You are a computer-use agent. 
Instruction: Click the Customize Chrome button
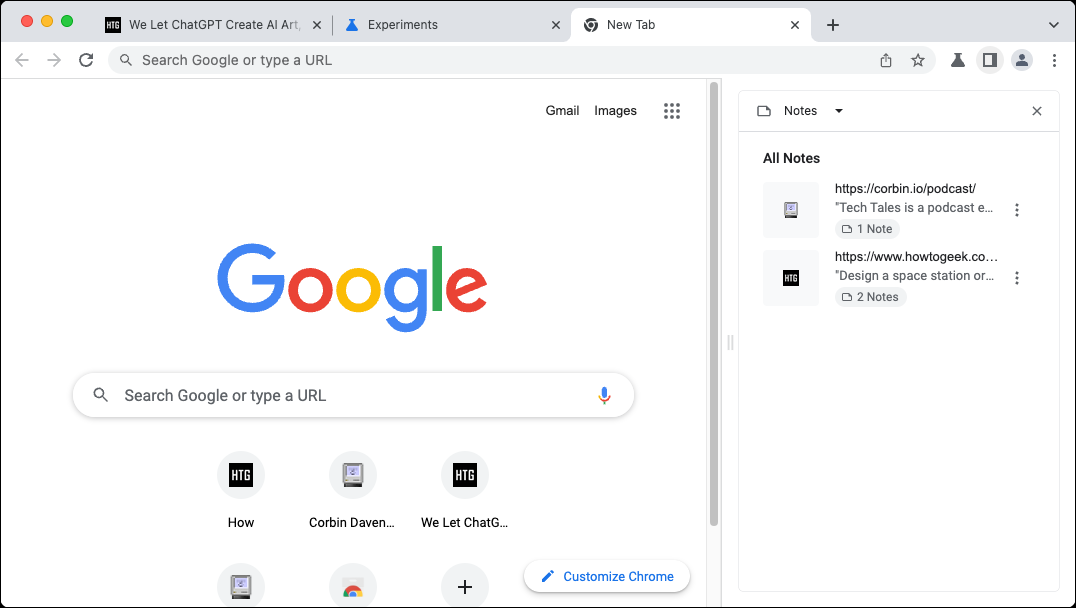pyautogui.click(x=607, y=576)
